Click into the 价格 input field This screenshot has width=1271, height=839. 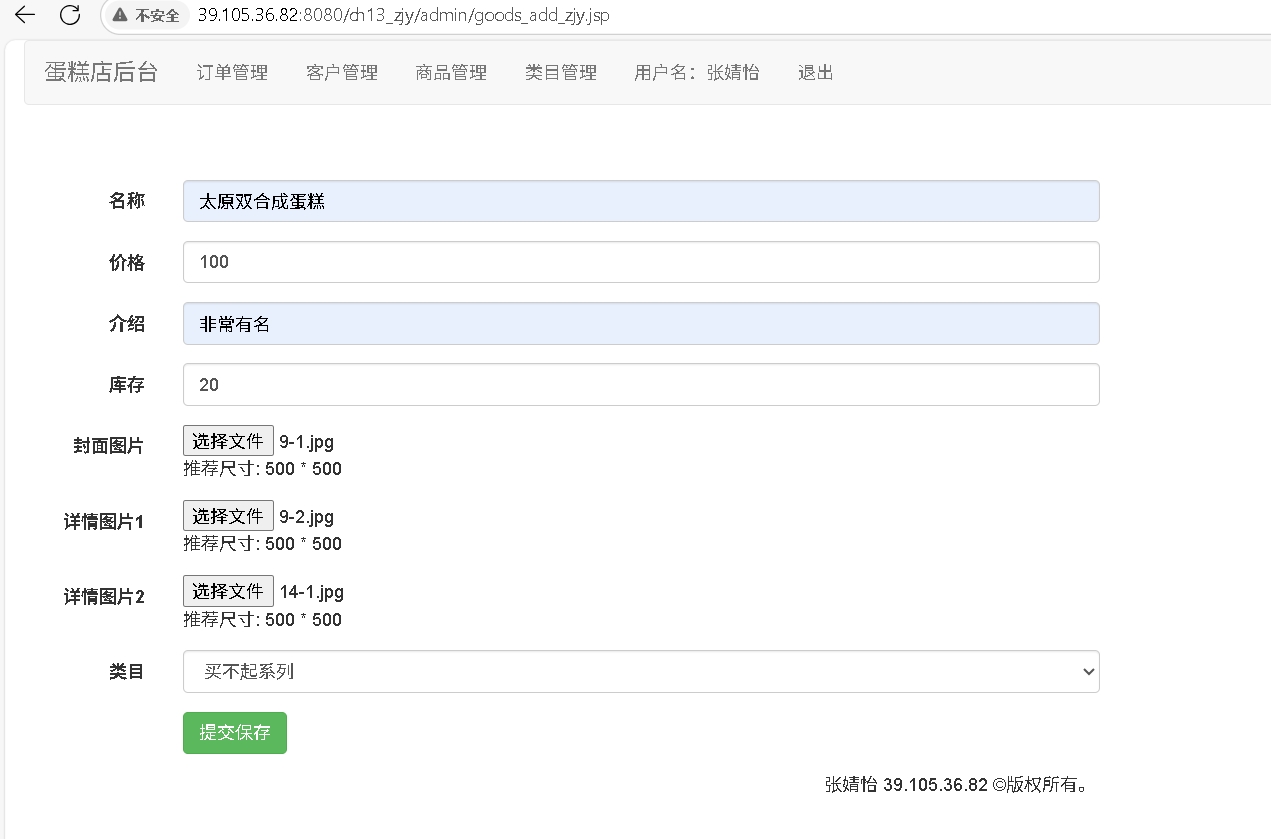[641, 262]
